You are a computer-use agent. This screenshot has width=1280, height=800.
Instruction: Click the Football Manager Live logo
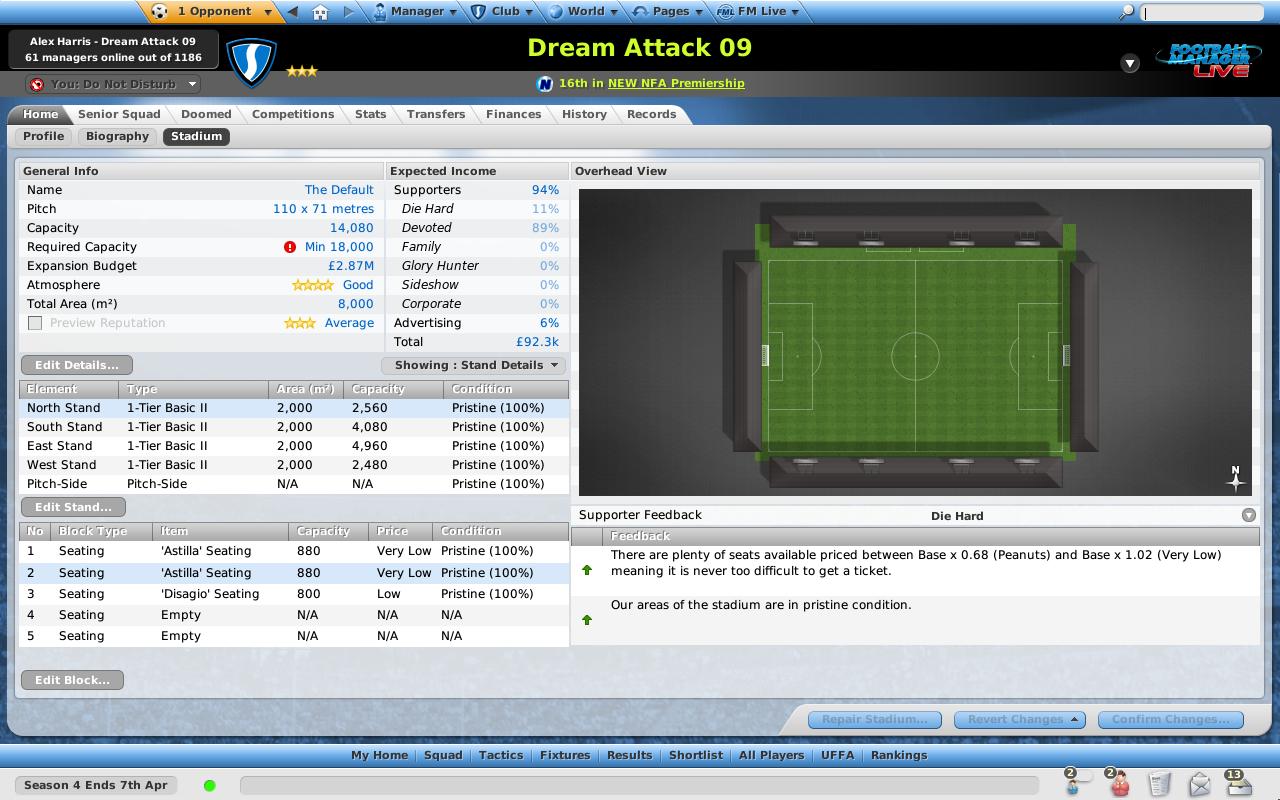coord(1207,60)
